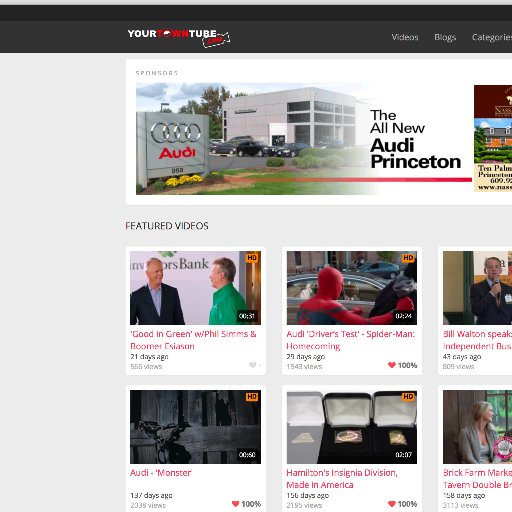Play the Bill Walton speaker video thumbnail
Viewport: 512px width, 512px height.
tap(477, 288)
